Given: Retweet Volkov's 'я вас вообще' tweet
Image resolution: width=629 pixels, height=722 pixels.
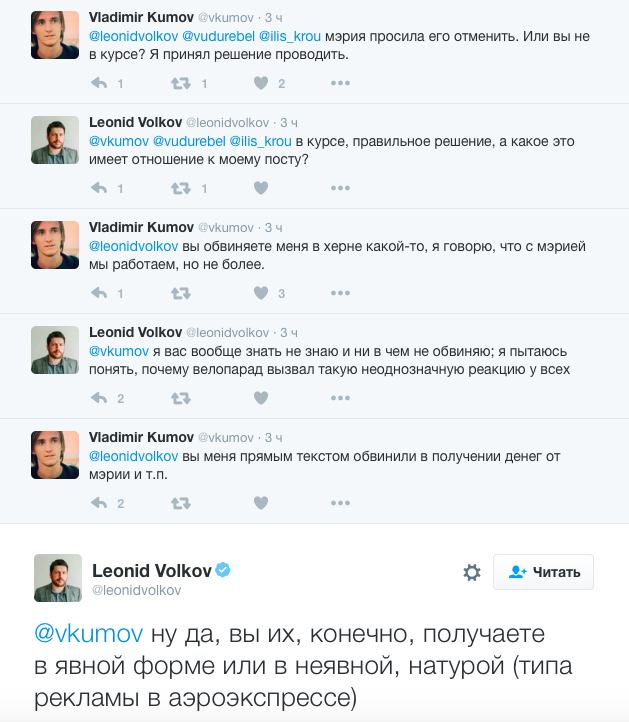Looking at the screenshot, I should (180, 398).
